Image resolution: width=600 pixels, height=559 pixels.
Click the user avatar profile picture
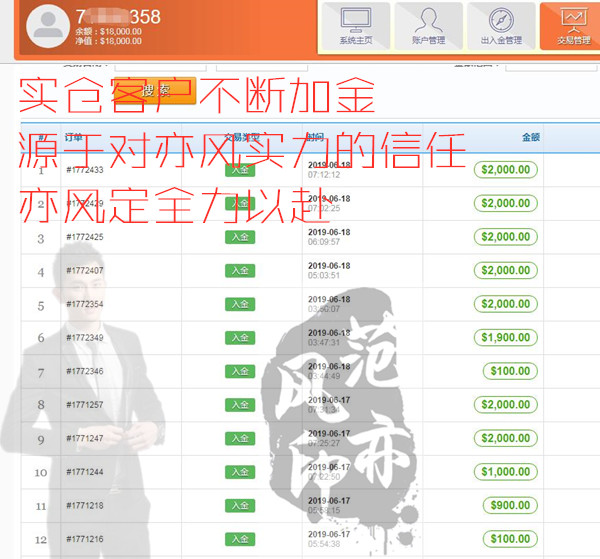48,27
